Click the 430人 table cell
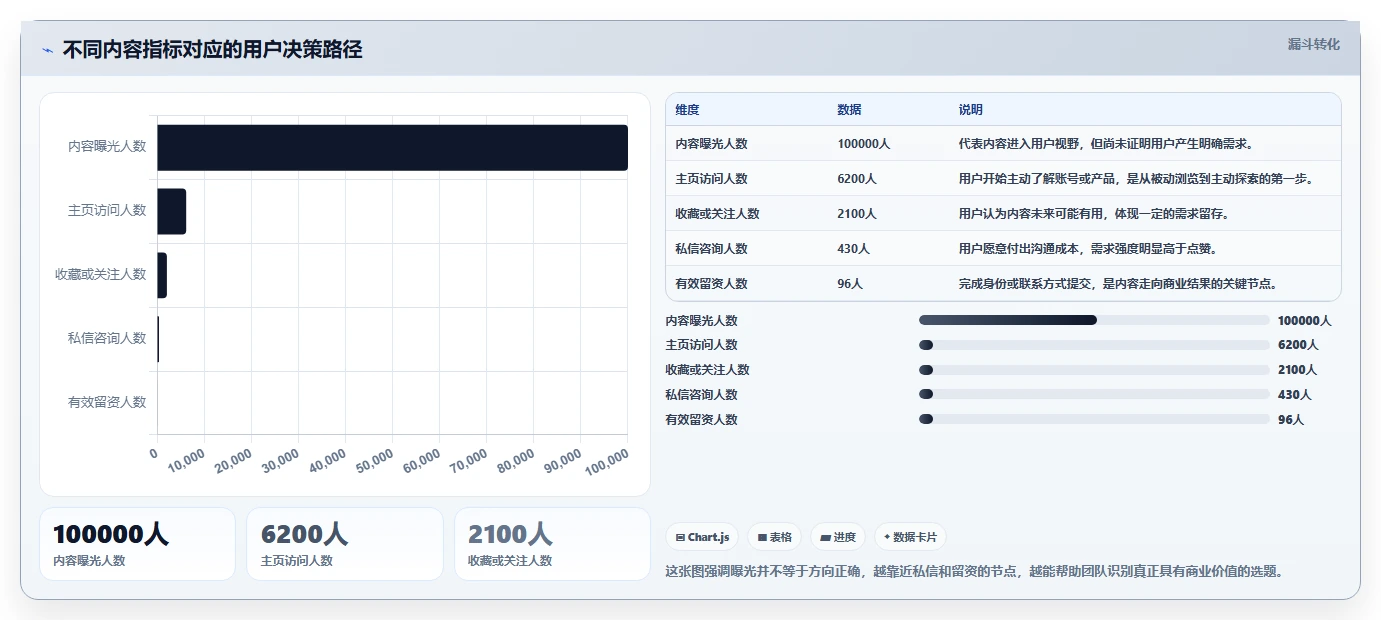1381x620 pixels. (x=853, y=249)
